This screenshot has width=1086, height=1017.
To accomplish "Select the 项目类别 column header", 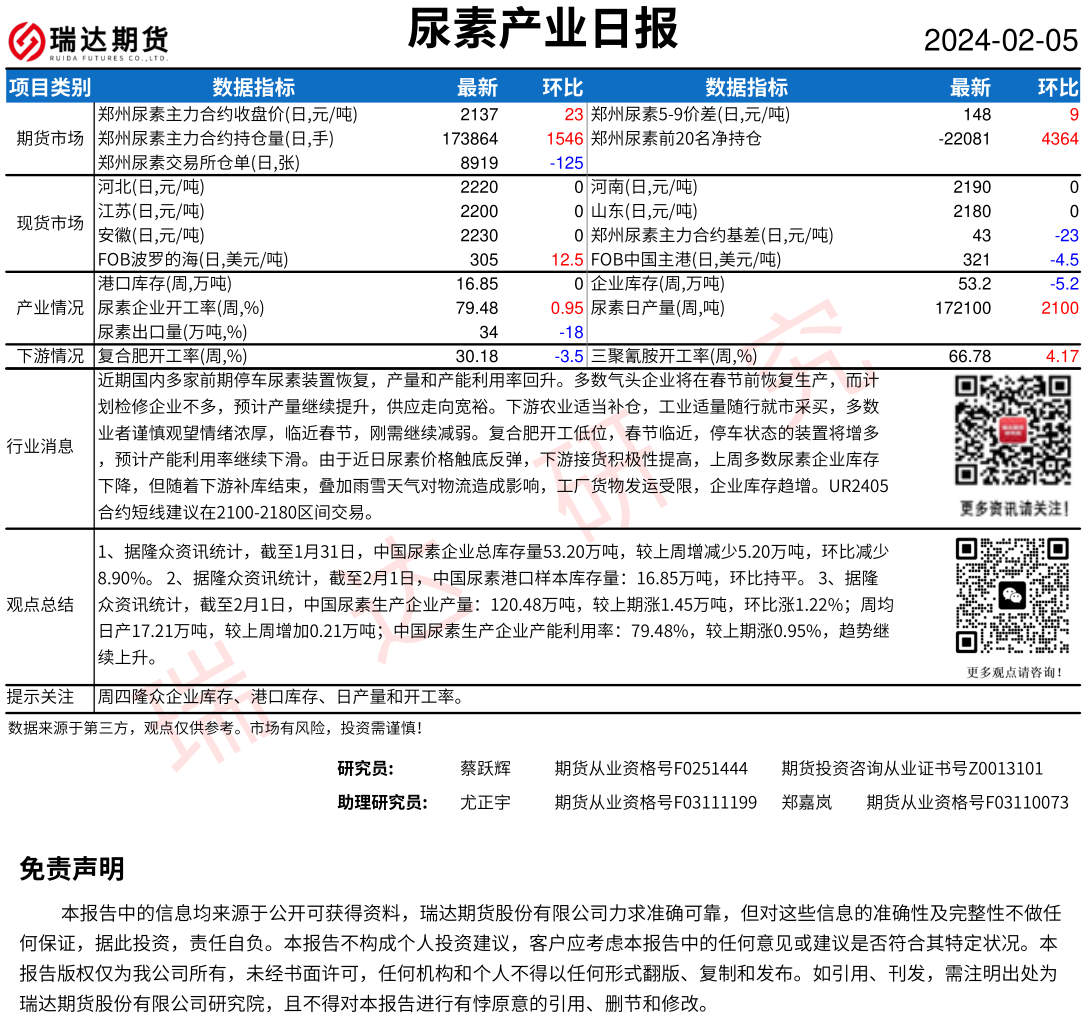I will (49, 87).
